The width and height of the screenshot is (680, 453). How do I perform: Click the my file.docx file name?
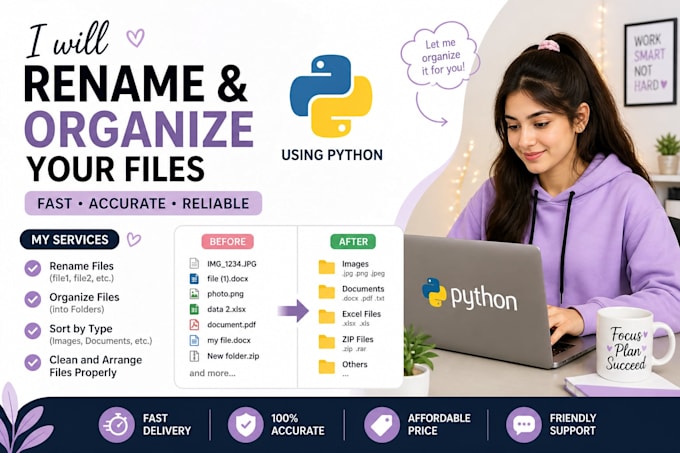229,340
